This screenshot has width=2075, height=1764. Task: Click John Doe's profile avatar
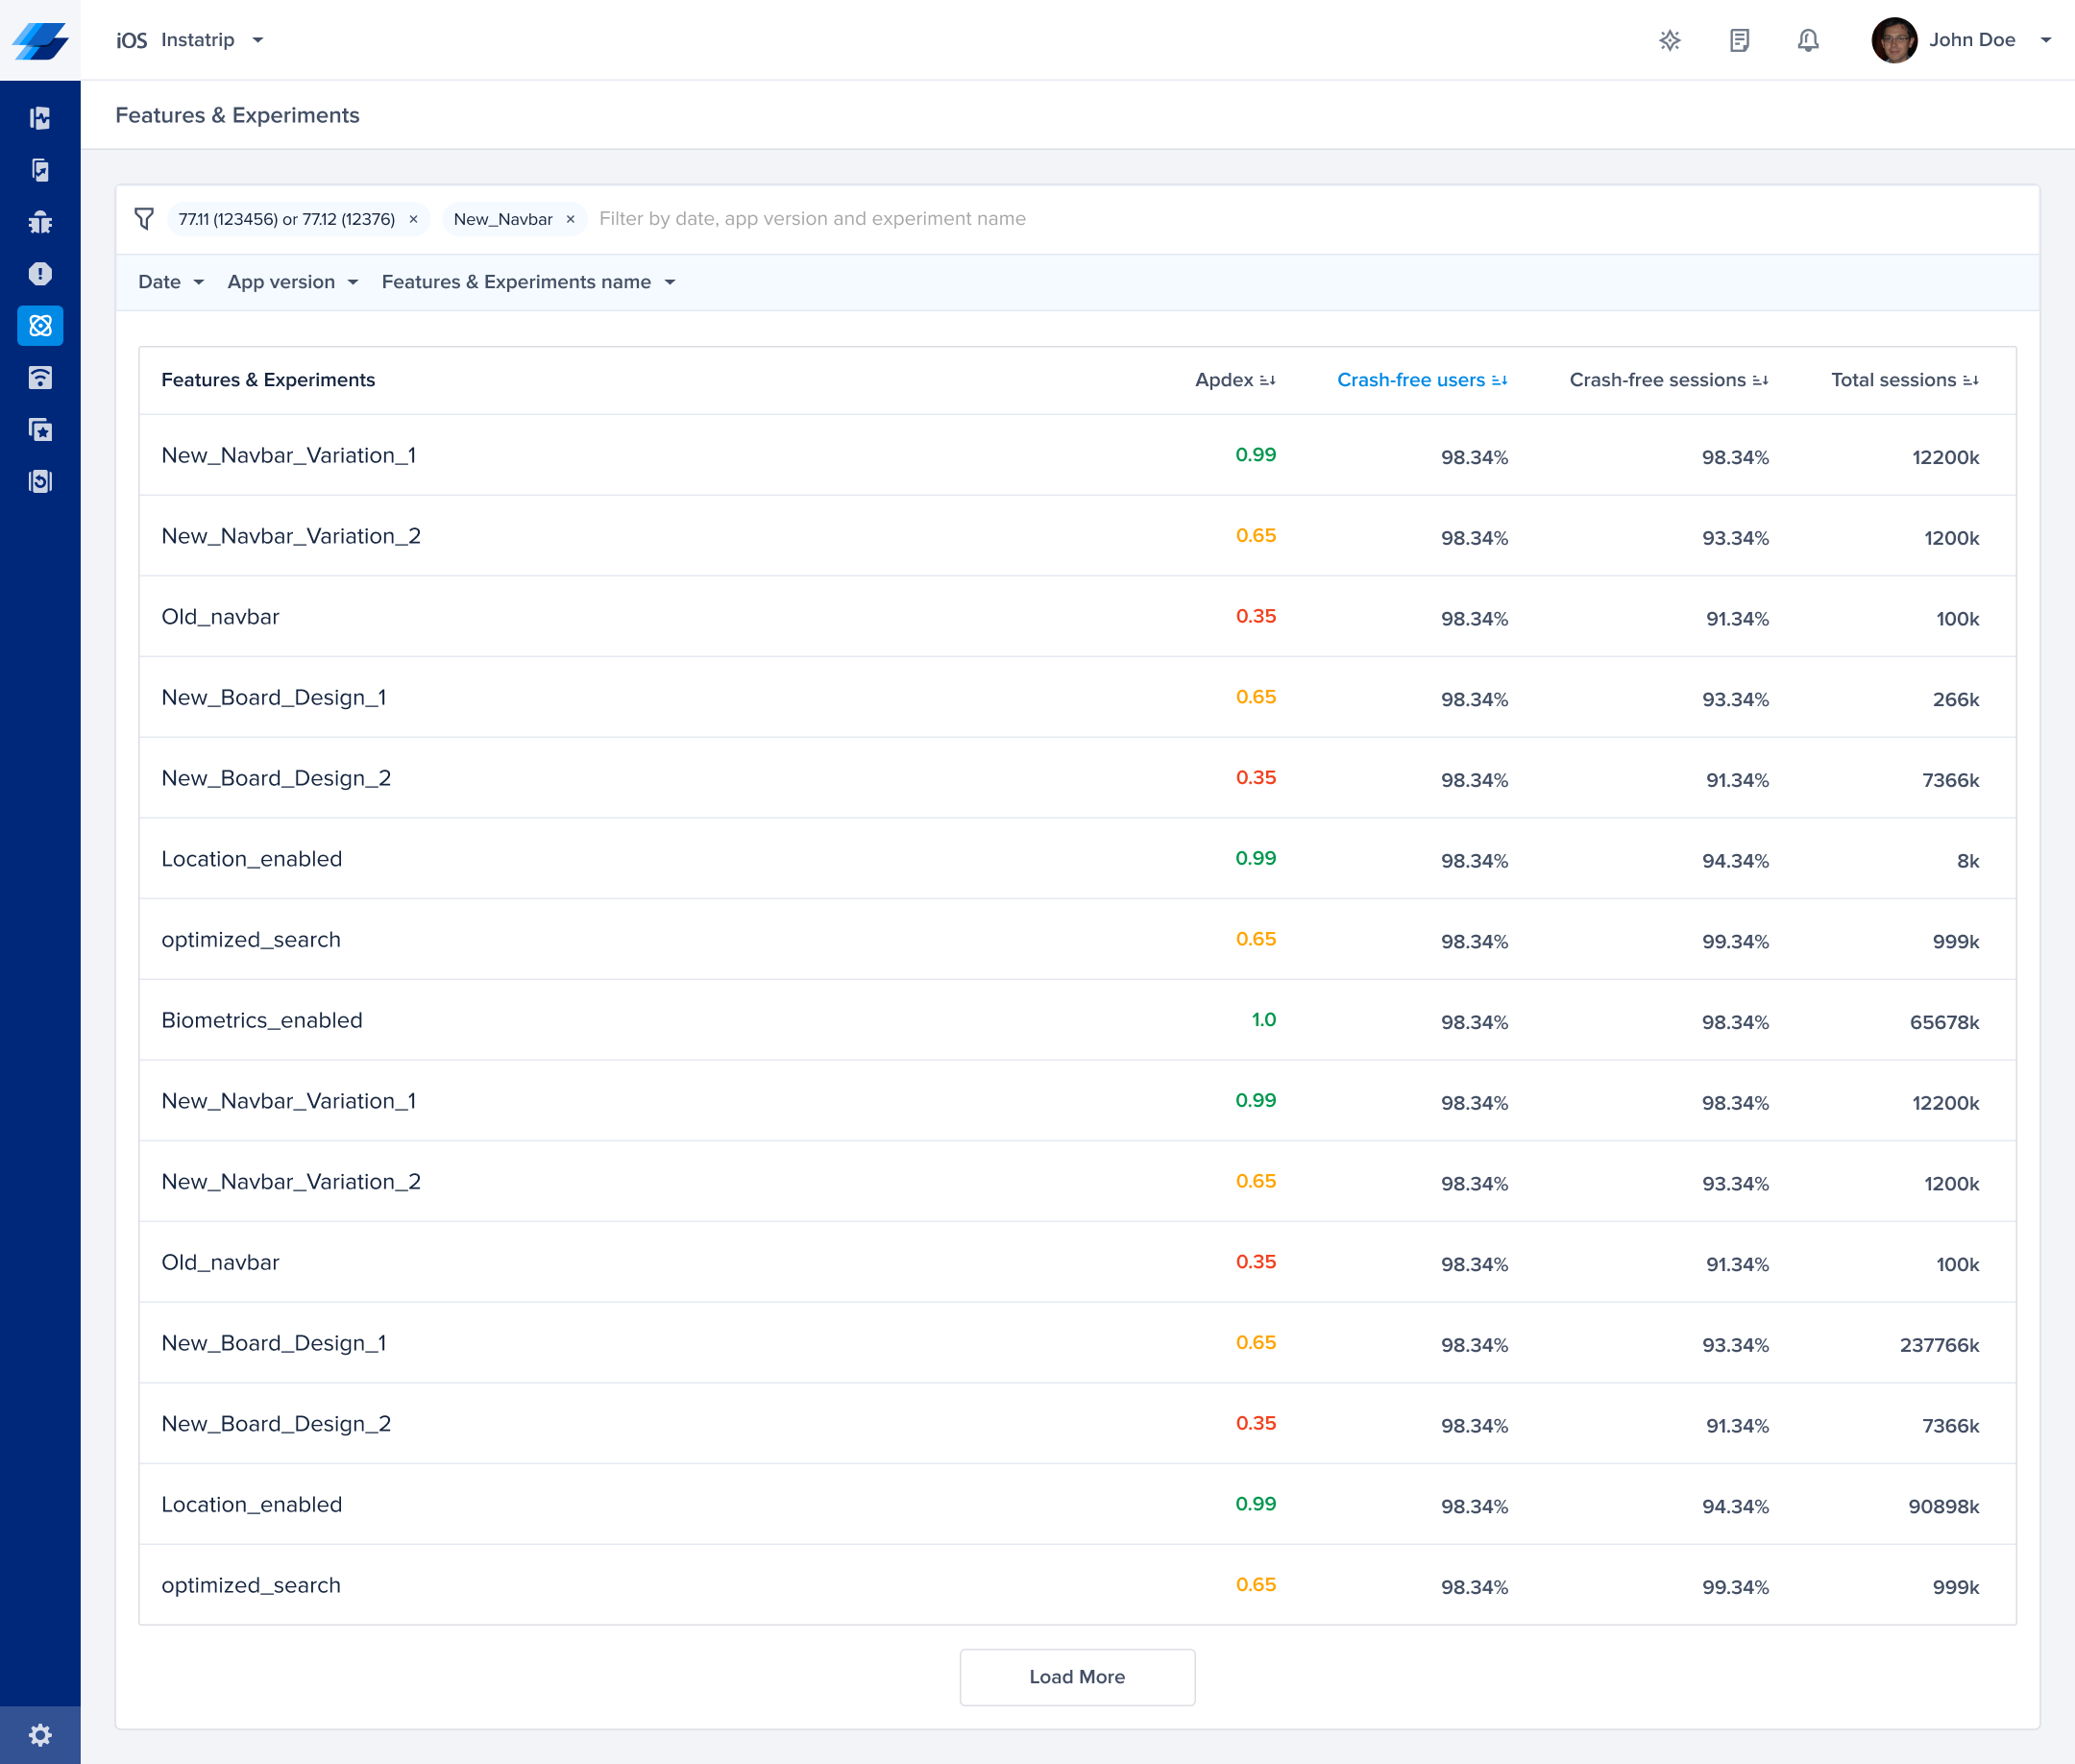(x=1894, y=40)
